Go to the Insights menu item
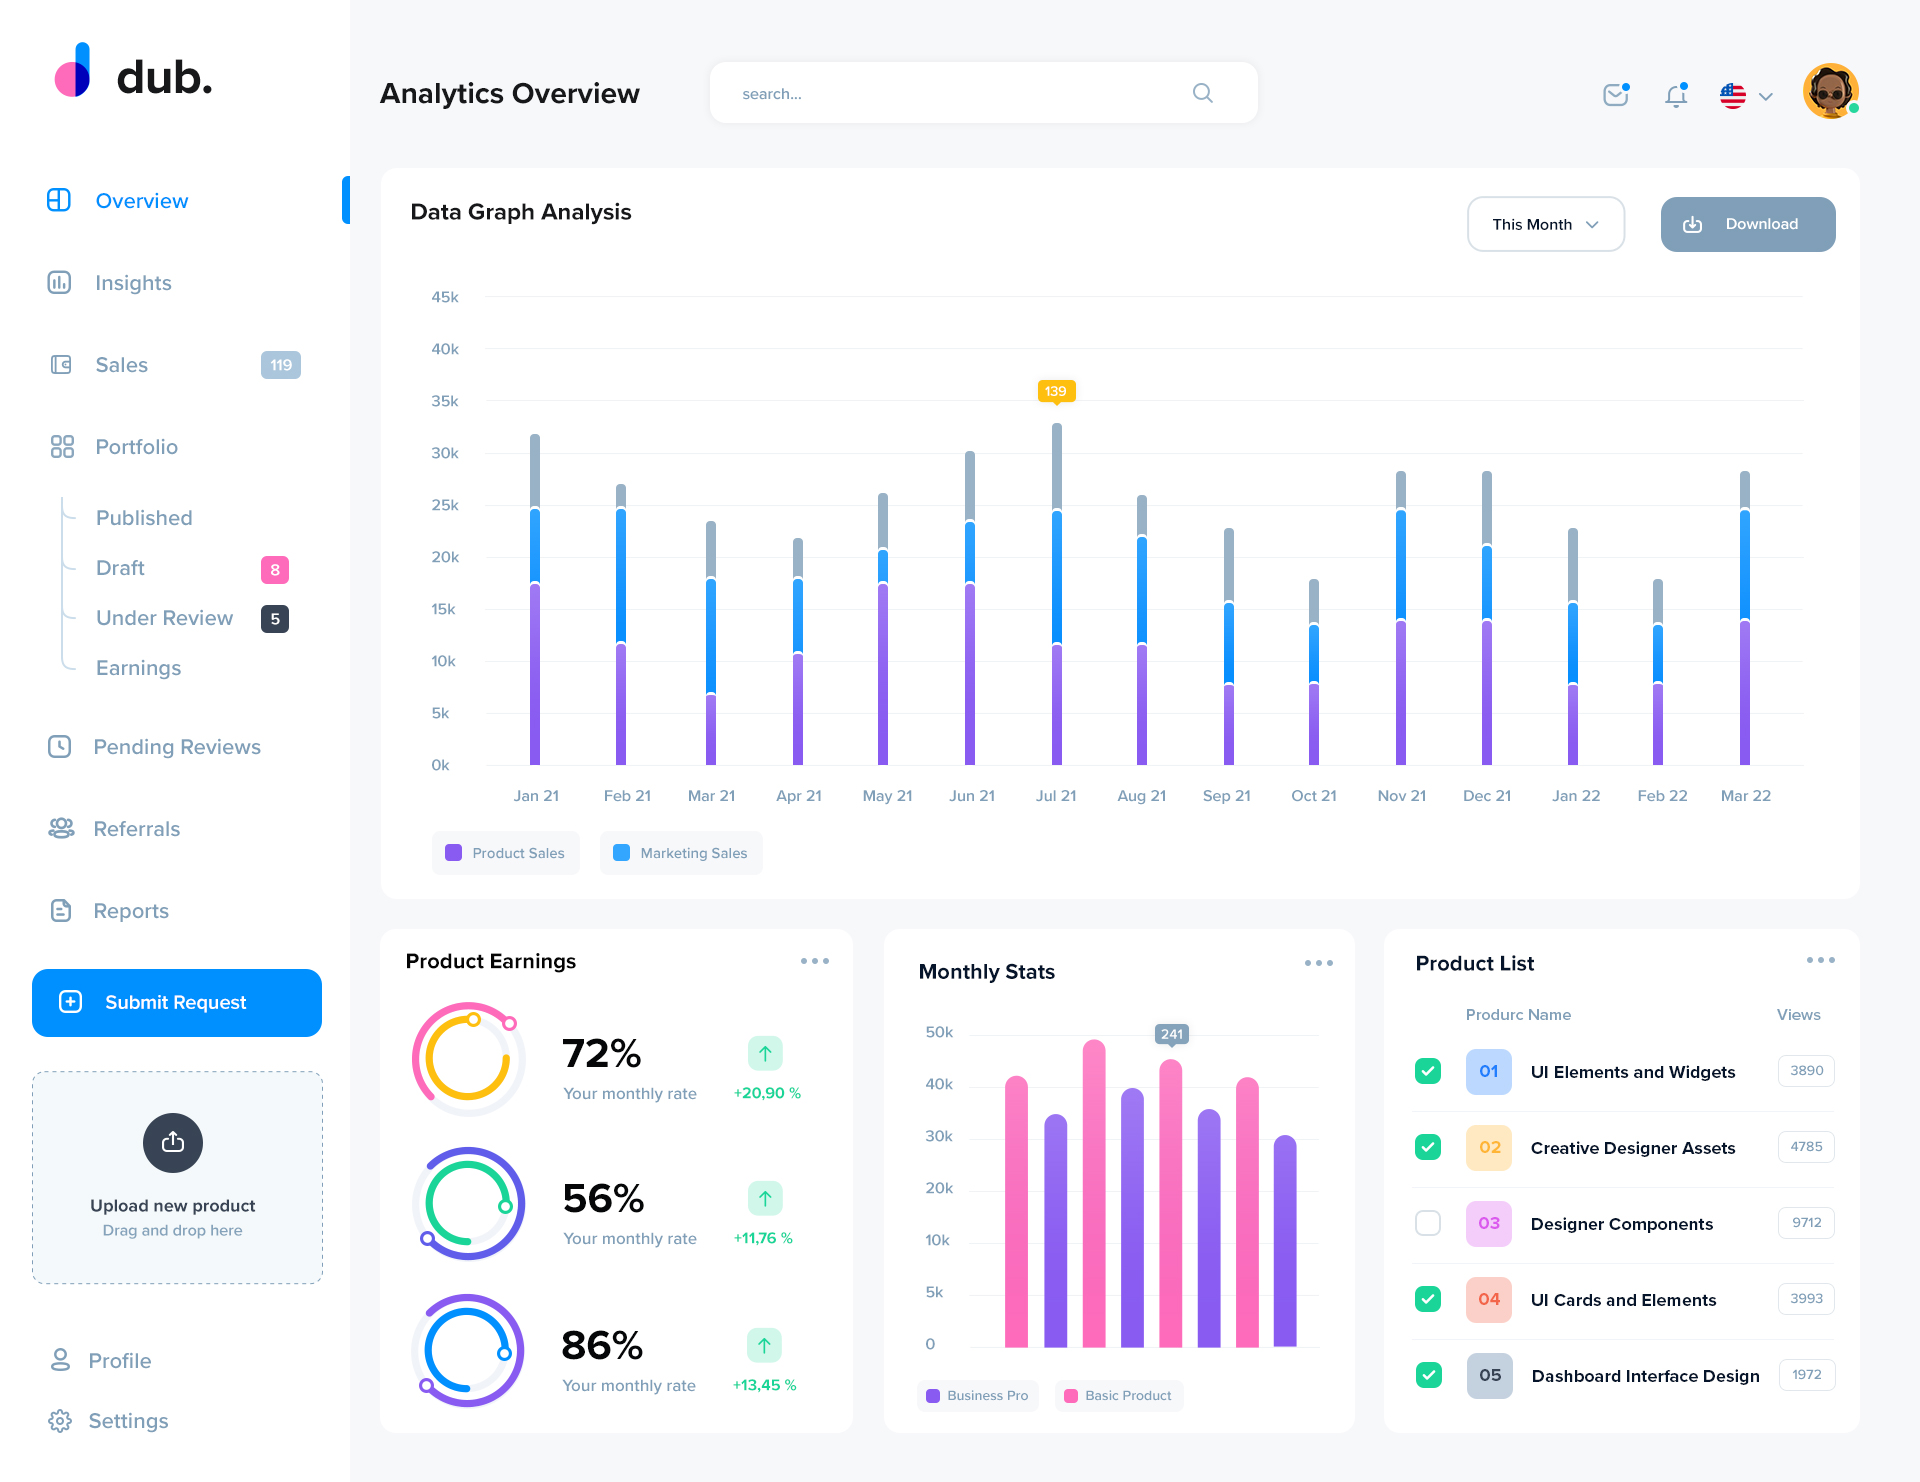The height and width of the screenshot is (1482, 1920). (133, 283)
